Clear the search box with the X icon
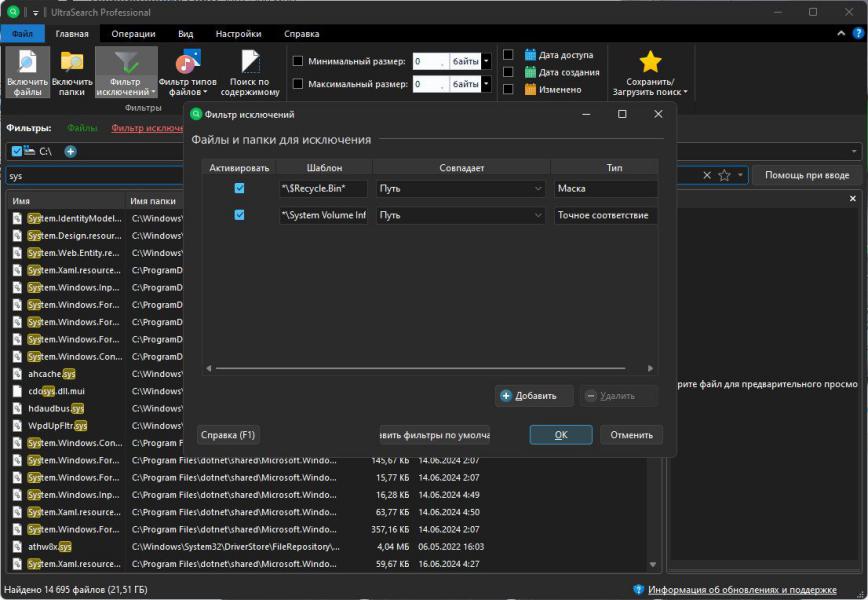Image resolution: width=868 pixels, height=600 pixels. point(707,175)
